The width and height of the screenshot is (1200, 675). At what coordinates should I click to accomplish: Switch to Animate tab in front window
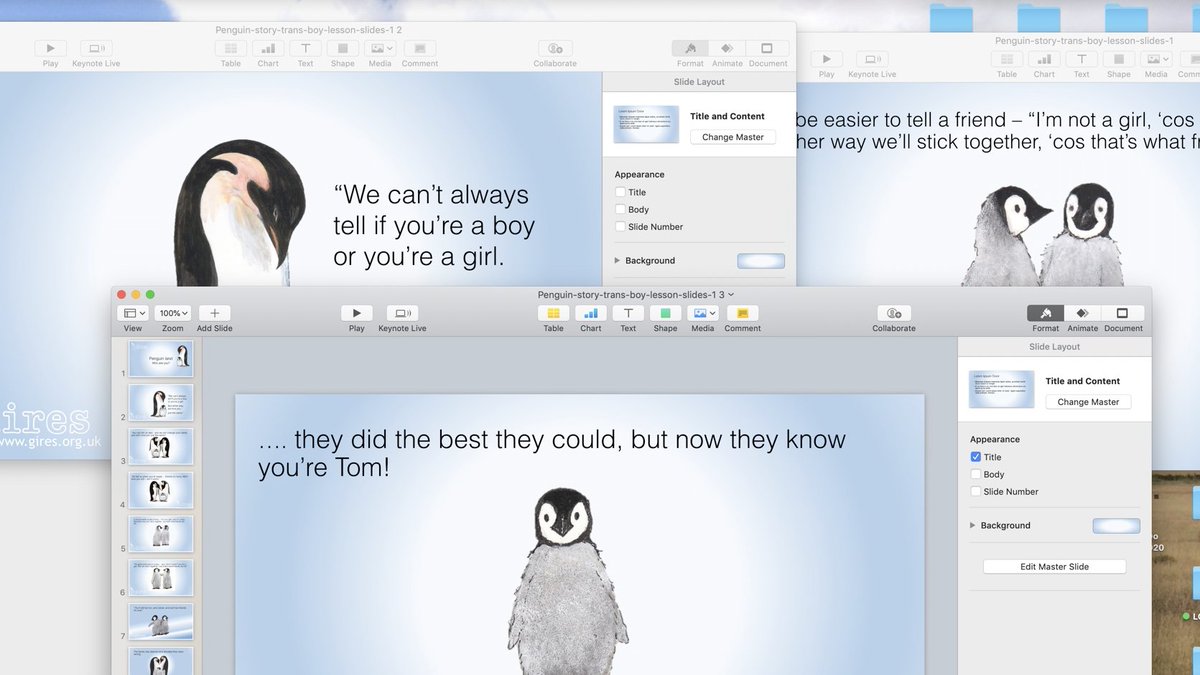[1083, 313]
